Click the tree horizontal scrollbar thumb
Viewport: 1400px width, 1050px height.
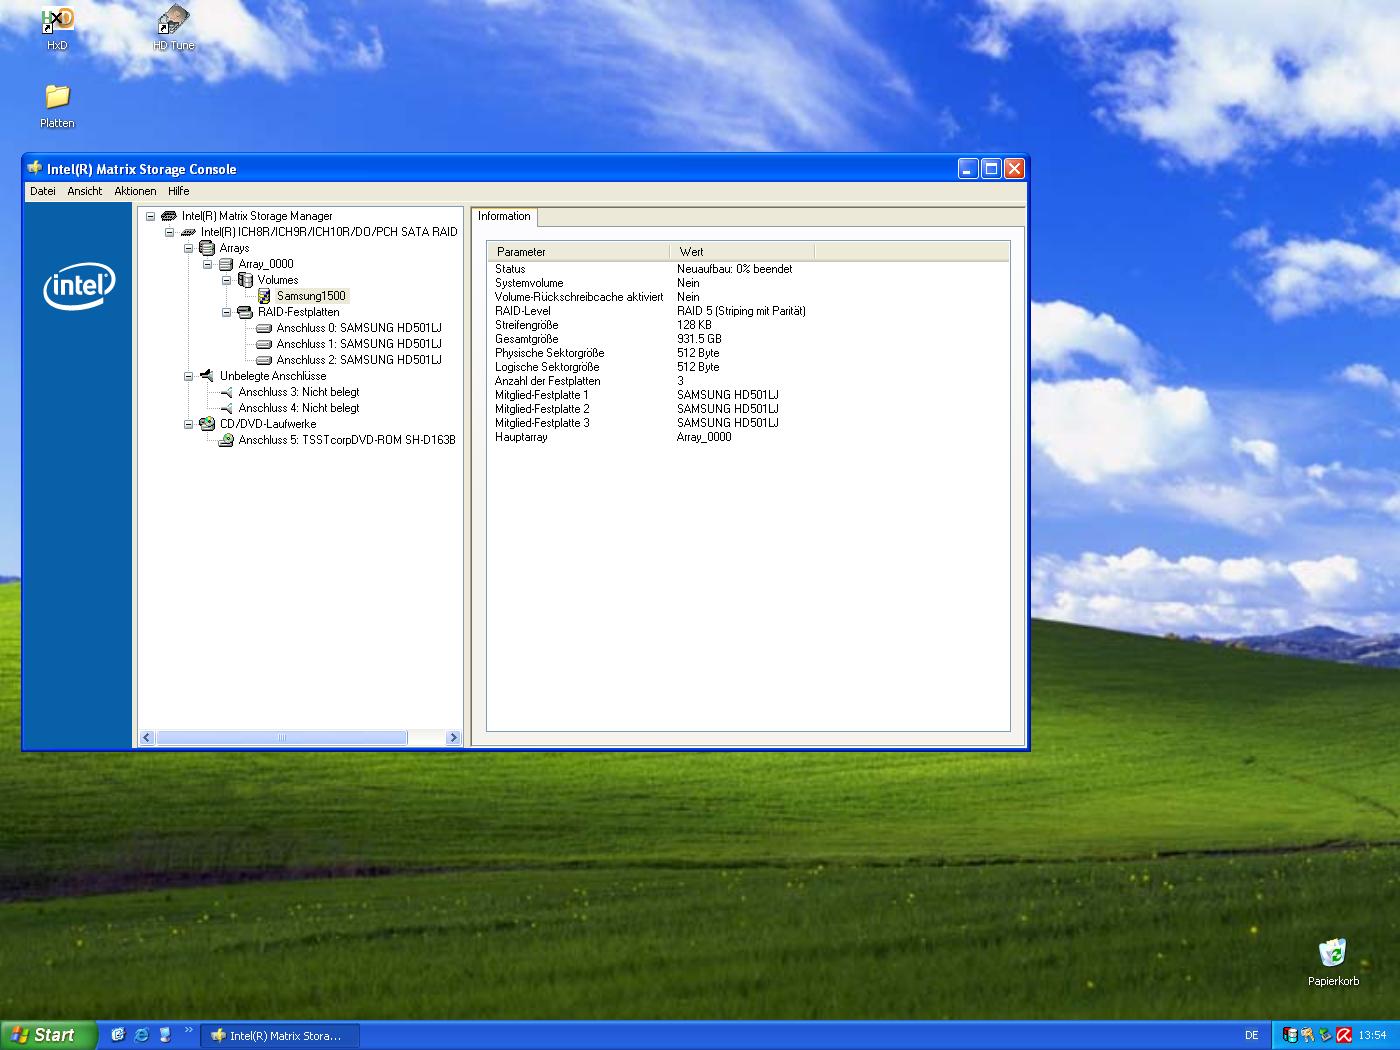click(x=282, y=738)
